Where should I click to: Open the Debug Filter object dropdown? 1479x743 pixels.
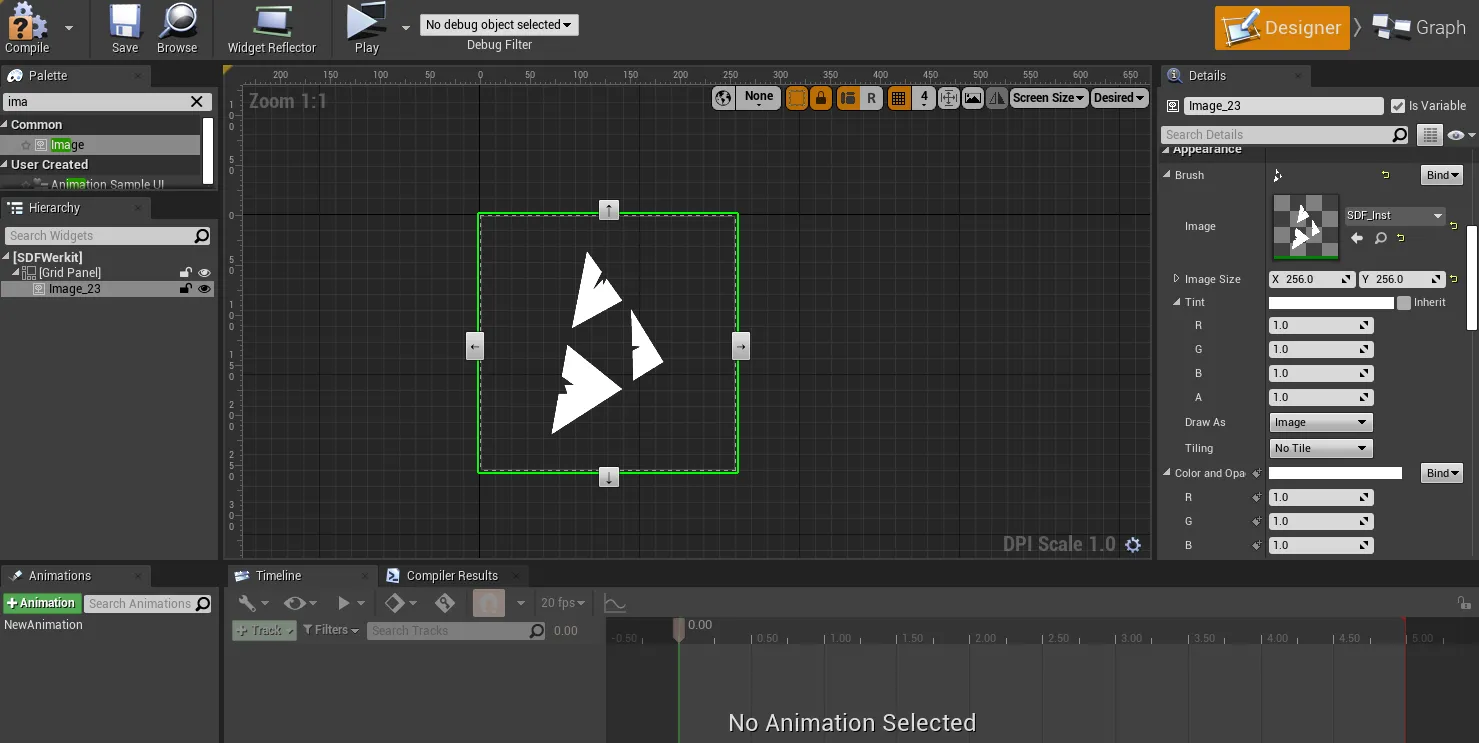pyautogui.click(x=499, y=25)
